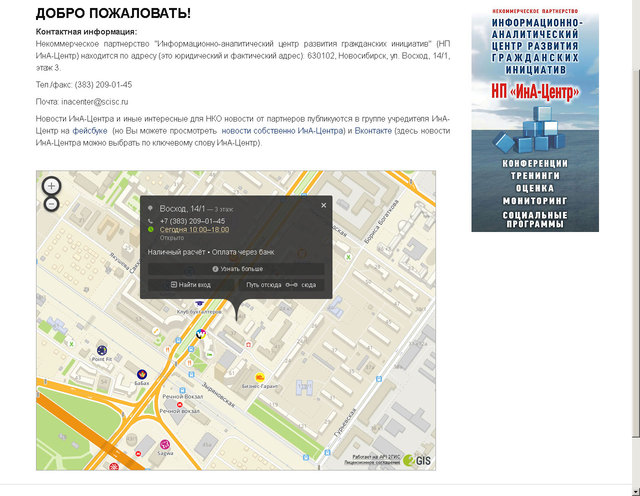Click the Клуб бухгалтеров marker icon
This screenshot has height=496, width=640.
[x=199, y=303]
